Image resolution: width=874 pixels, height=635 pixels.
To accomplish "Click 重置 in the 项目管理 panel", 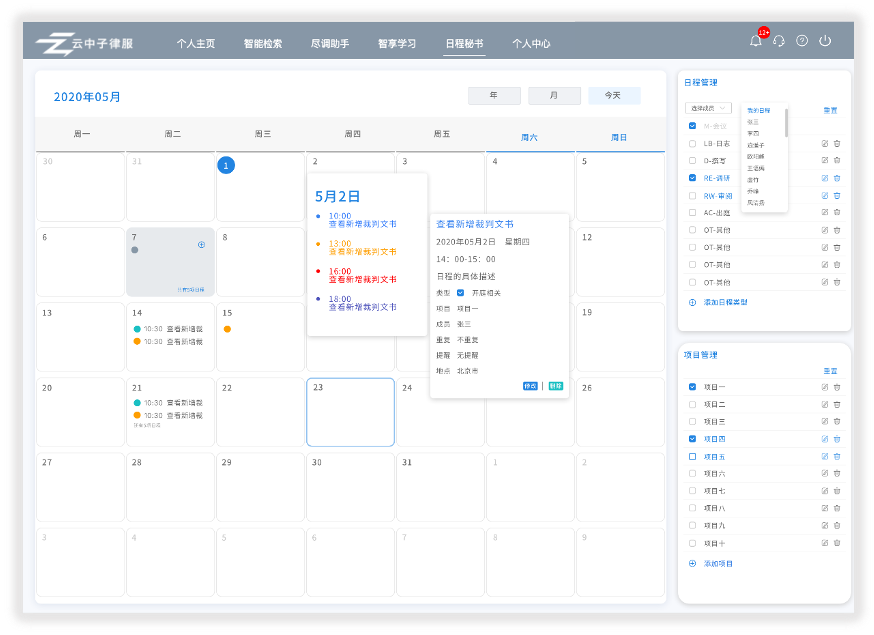I will 831,371.
